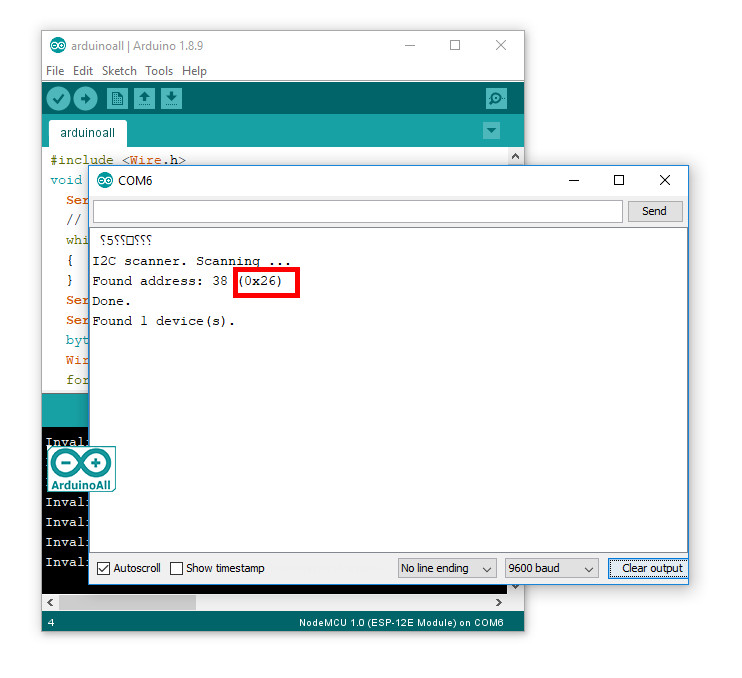Viewport: 742px width, 678px height.
Task: Click the console scroll left arrow
Action: (x=50, y=602)
